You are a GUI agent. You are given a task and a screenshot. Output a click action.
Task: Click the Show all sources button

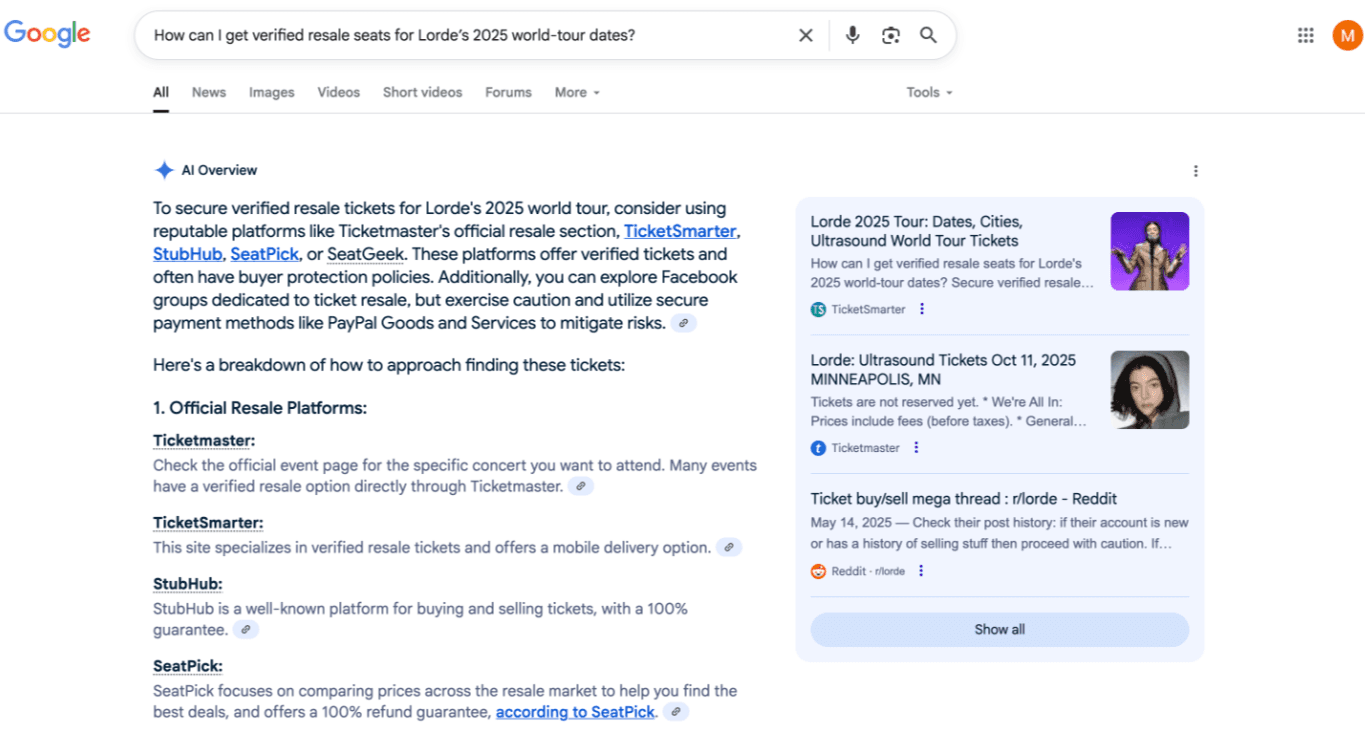point(1000,629)
